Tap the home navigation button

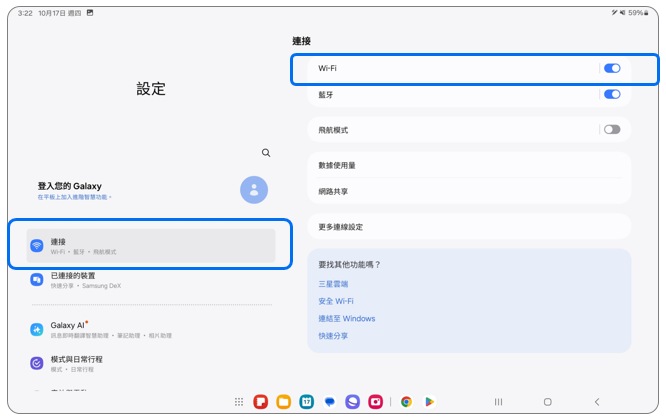click(x=548, y=402)
